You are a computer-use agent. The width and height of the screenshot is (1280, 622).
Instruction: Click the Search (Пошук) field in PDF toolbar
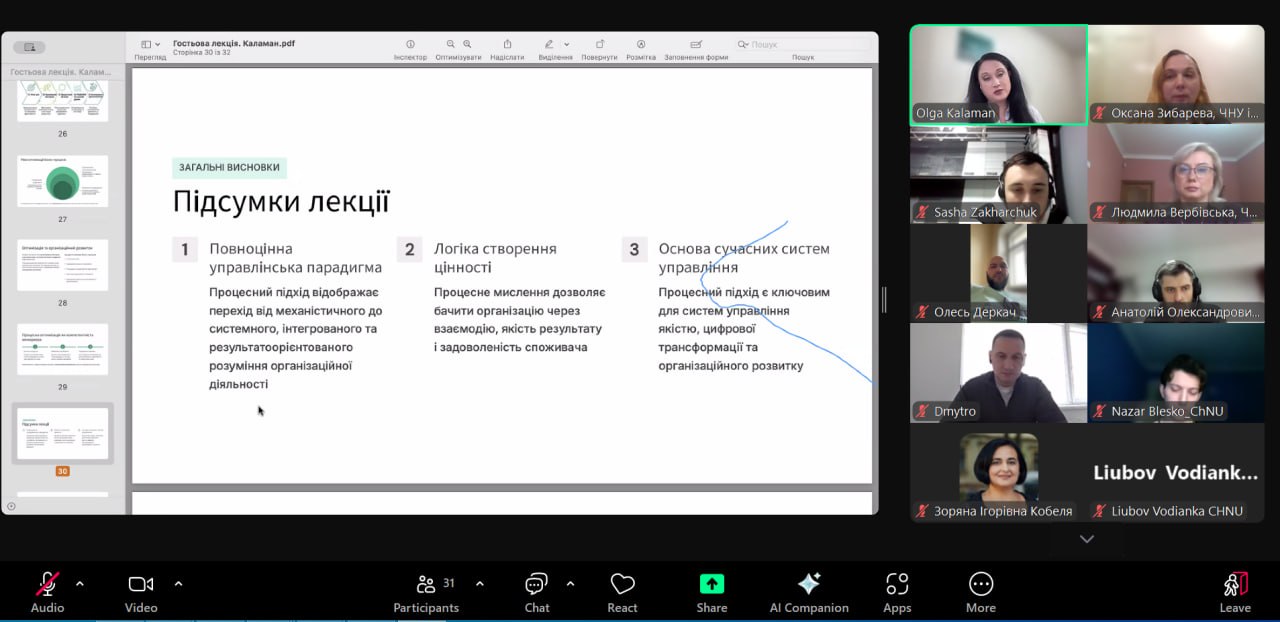pos(800,44)
